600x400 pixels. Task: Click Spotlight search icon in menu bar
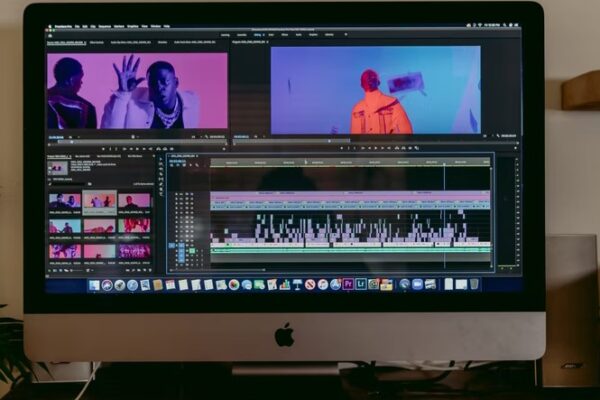(x=505, y=25)
